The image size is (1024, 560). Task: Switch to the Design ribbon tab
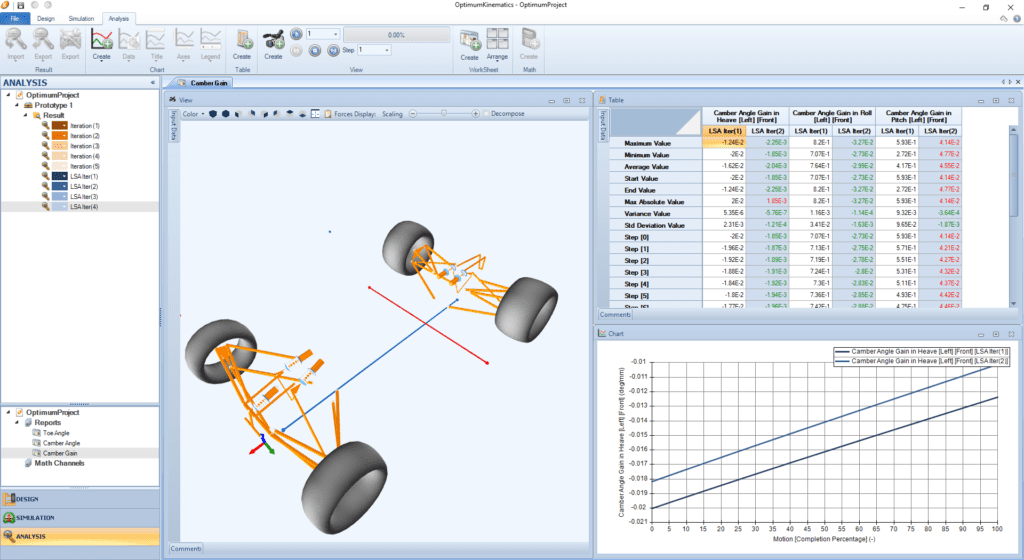46,18
